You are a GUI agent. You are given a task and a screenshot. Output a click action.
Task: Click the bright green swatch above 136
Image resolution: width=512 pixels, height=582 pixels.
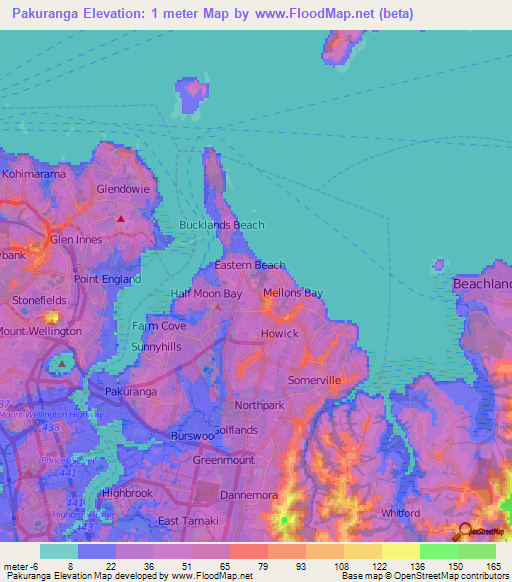pyautogui.click(x=439, y=551)
